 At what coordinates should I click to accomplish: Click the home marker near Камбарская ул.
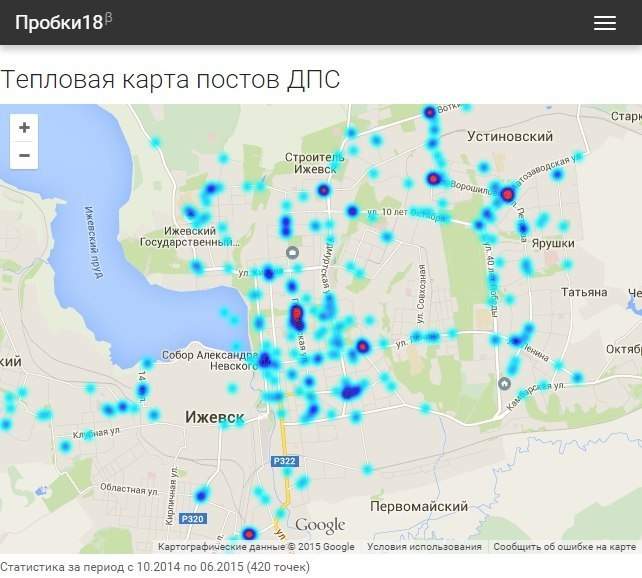504,384
